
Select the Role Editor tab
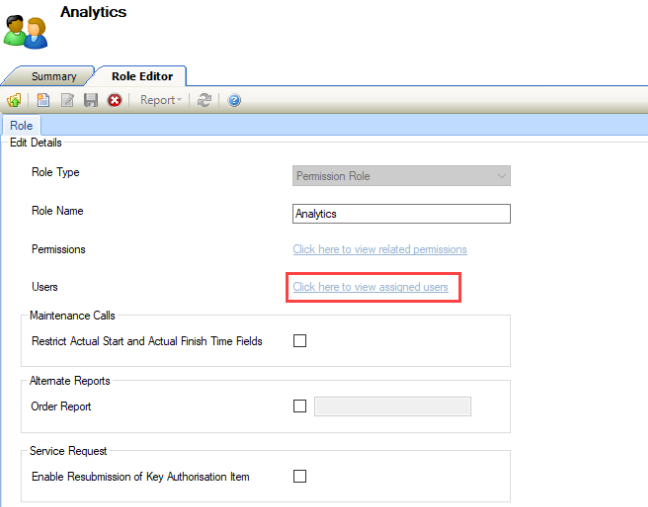[141, 76]
